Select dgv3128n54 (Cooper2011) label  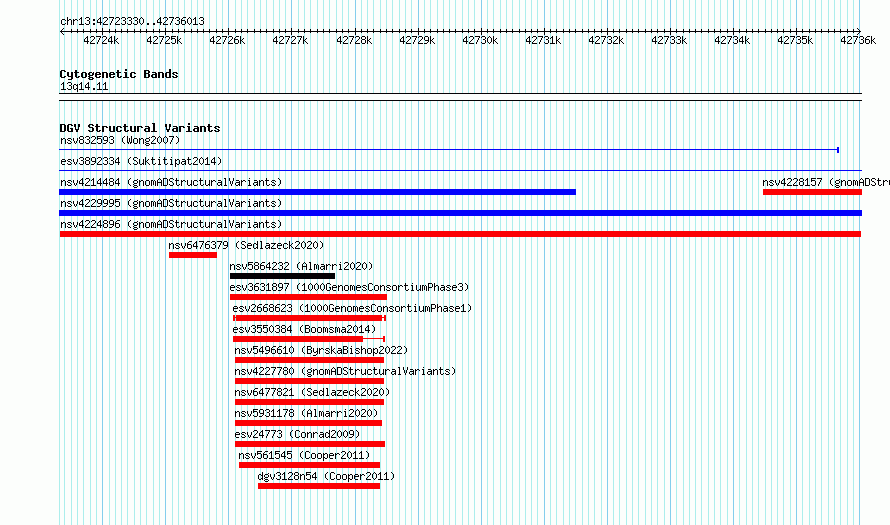click(x=326, y=476)
